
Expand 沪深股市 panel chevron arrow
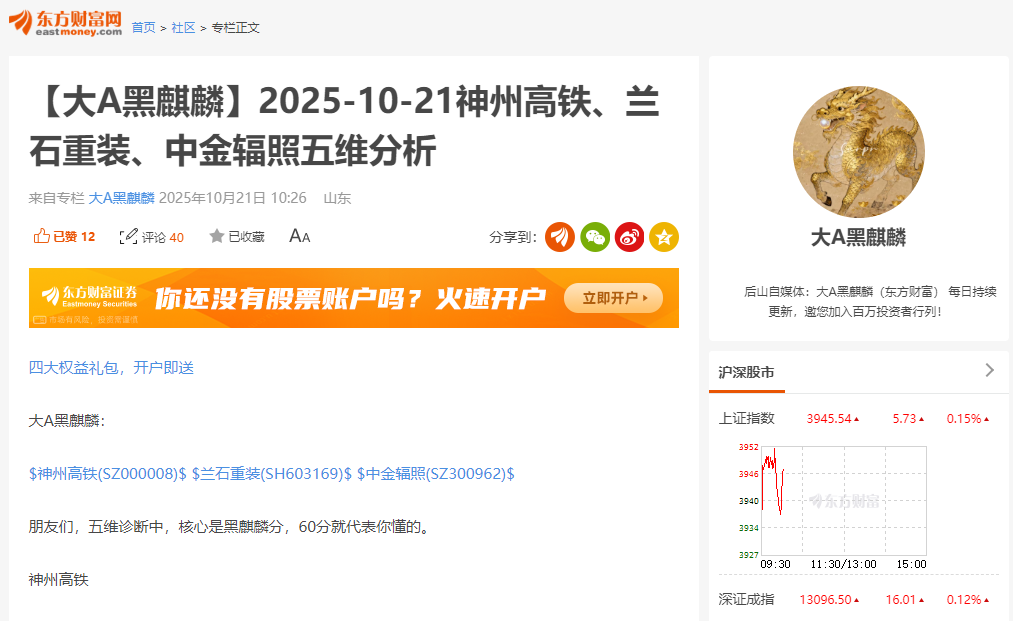click(x=989, y=370)
